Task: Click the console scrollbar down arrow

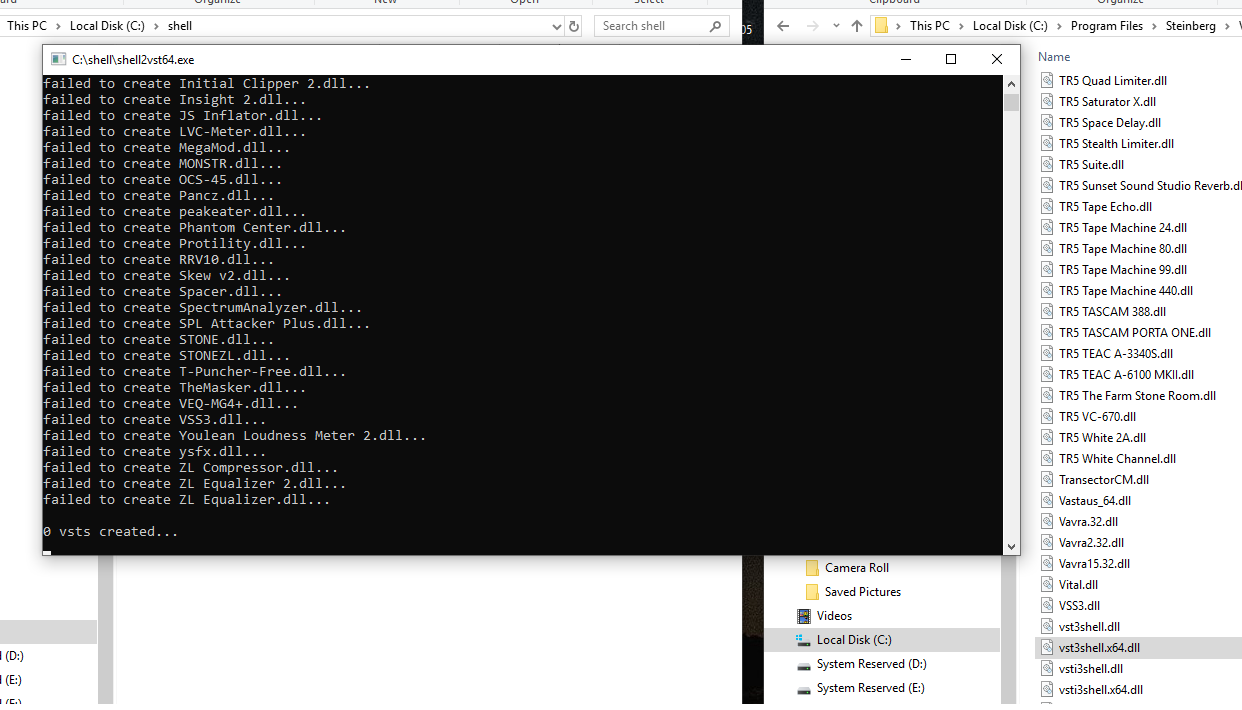Action: 1011,546
